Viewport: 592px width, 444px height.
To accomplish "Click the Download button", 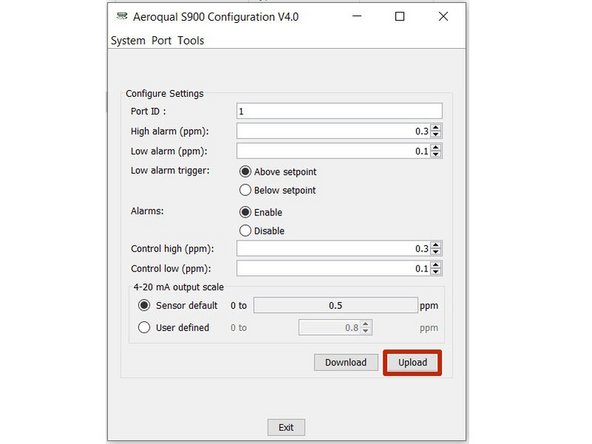I will [346, 362].
